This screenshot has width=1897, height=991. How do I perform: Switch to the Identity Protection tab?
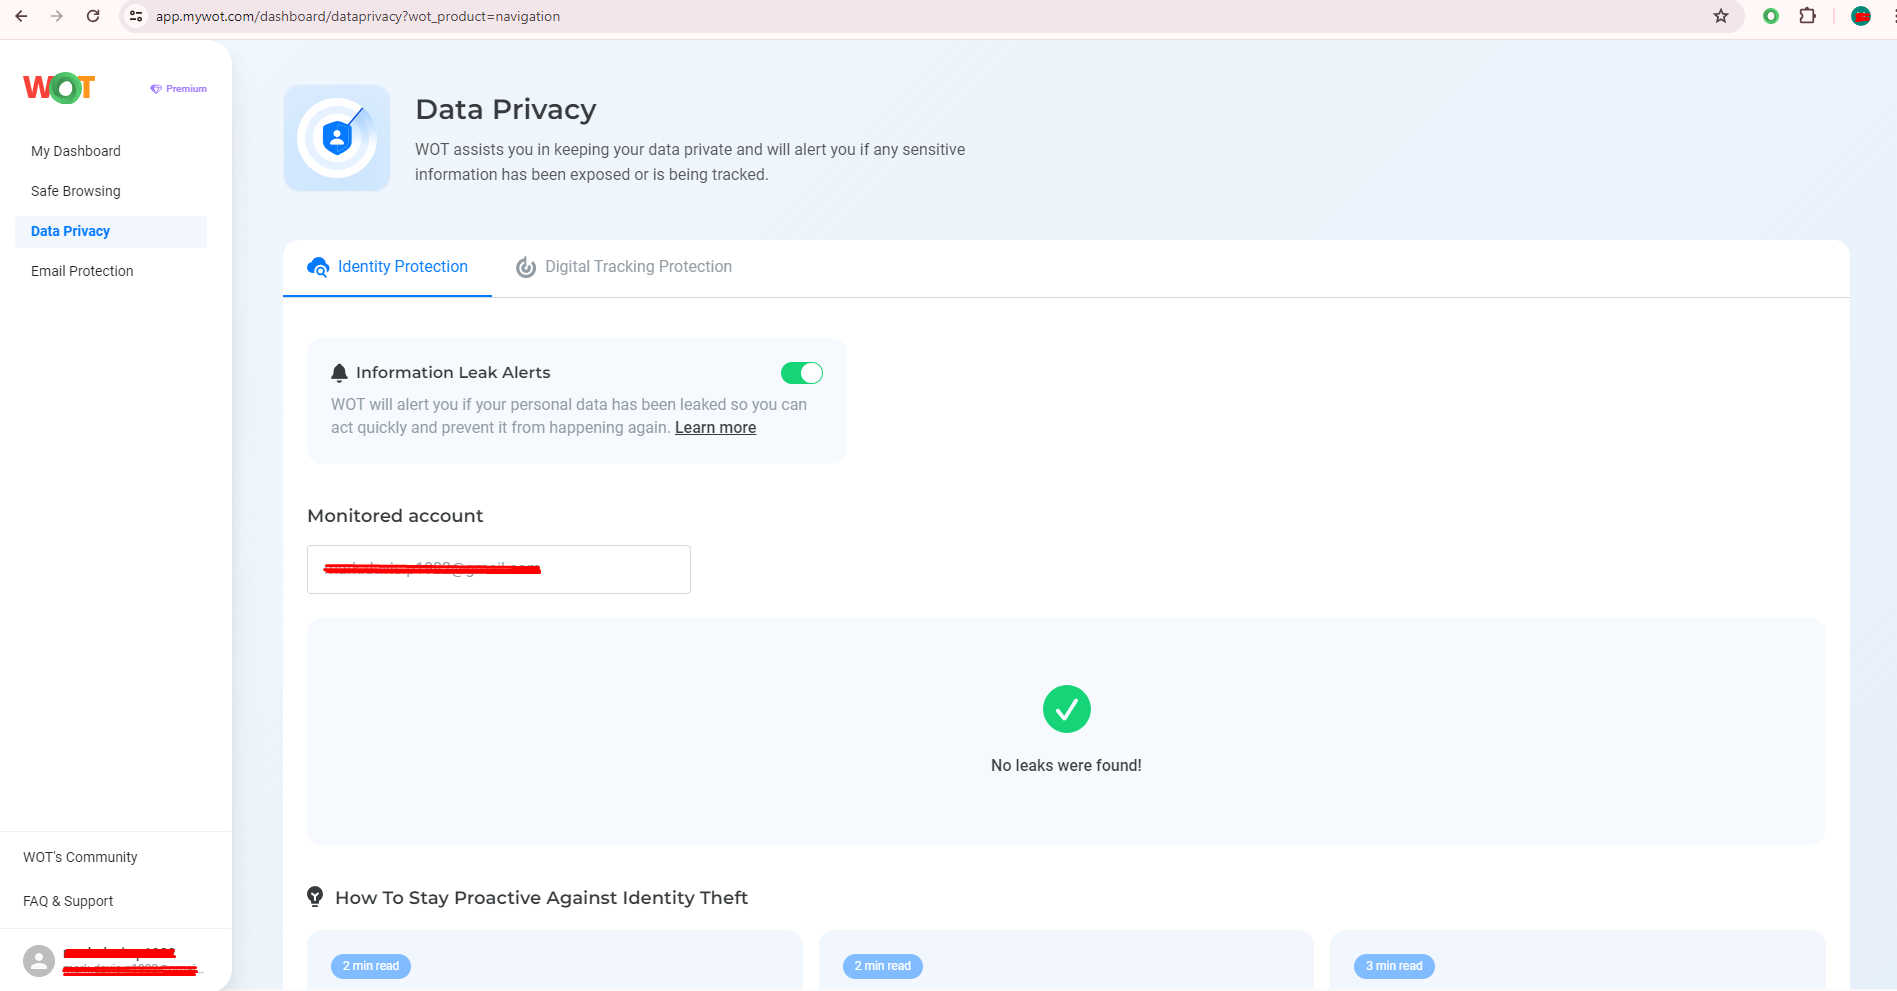[388, 267]
